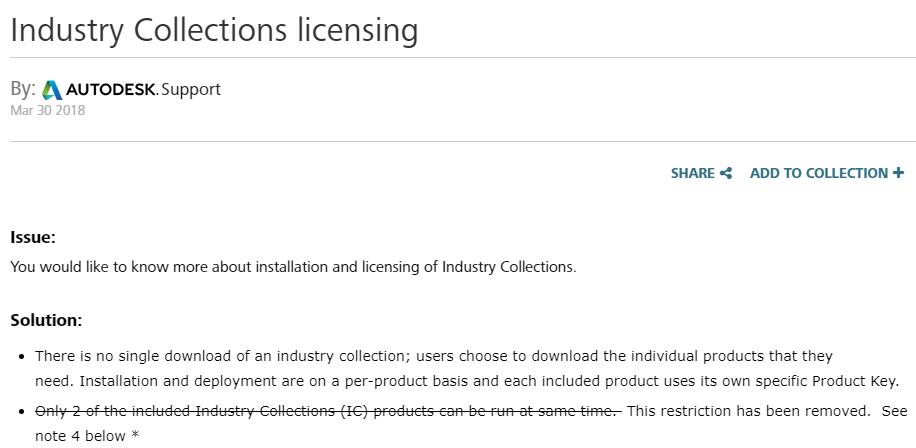Click the 'no single download' bullet text
This screenshot has height=448, width=916.
pyautogui.click(x=467, y=369)
